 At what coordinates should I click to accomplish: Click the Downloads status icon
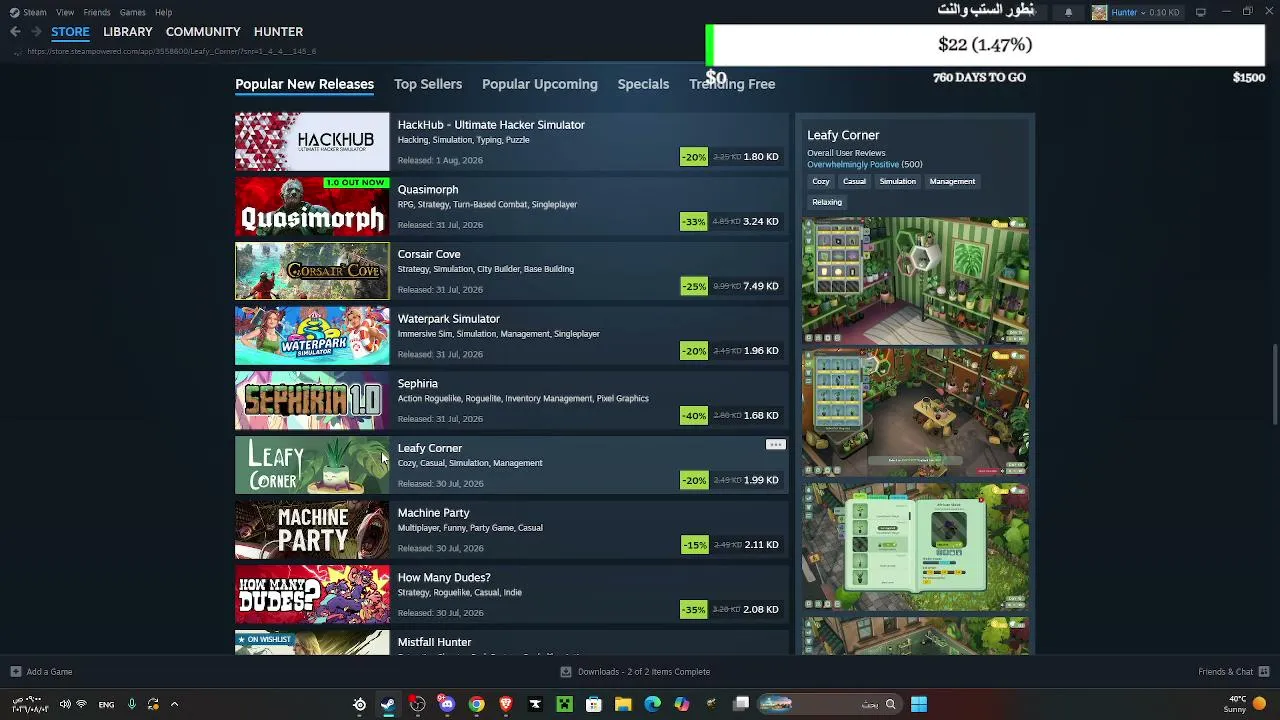566,672
